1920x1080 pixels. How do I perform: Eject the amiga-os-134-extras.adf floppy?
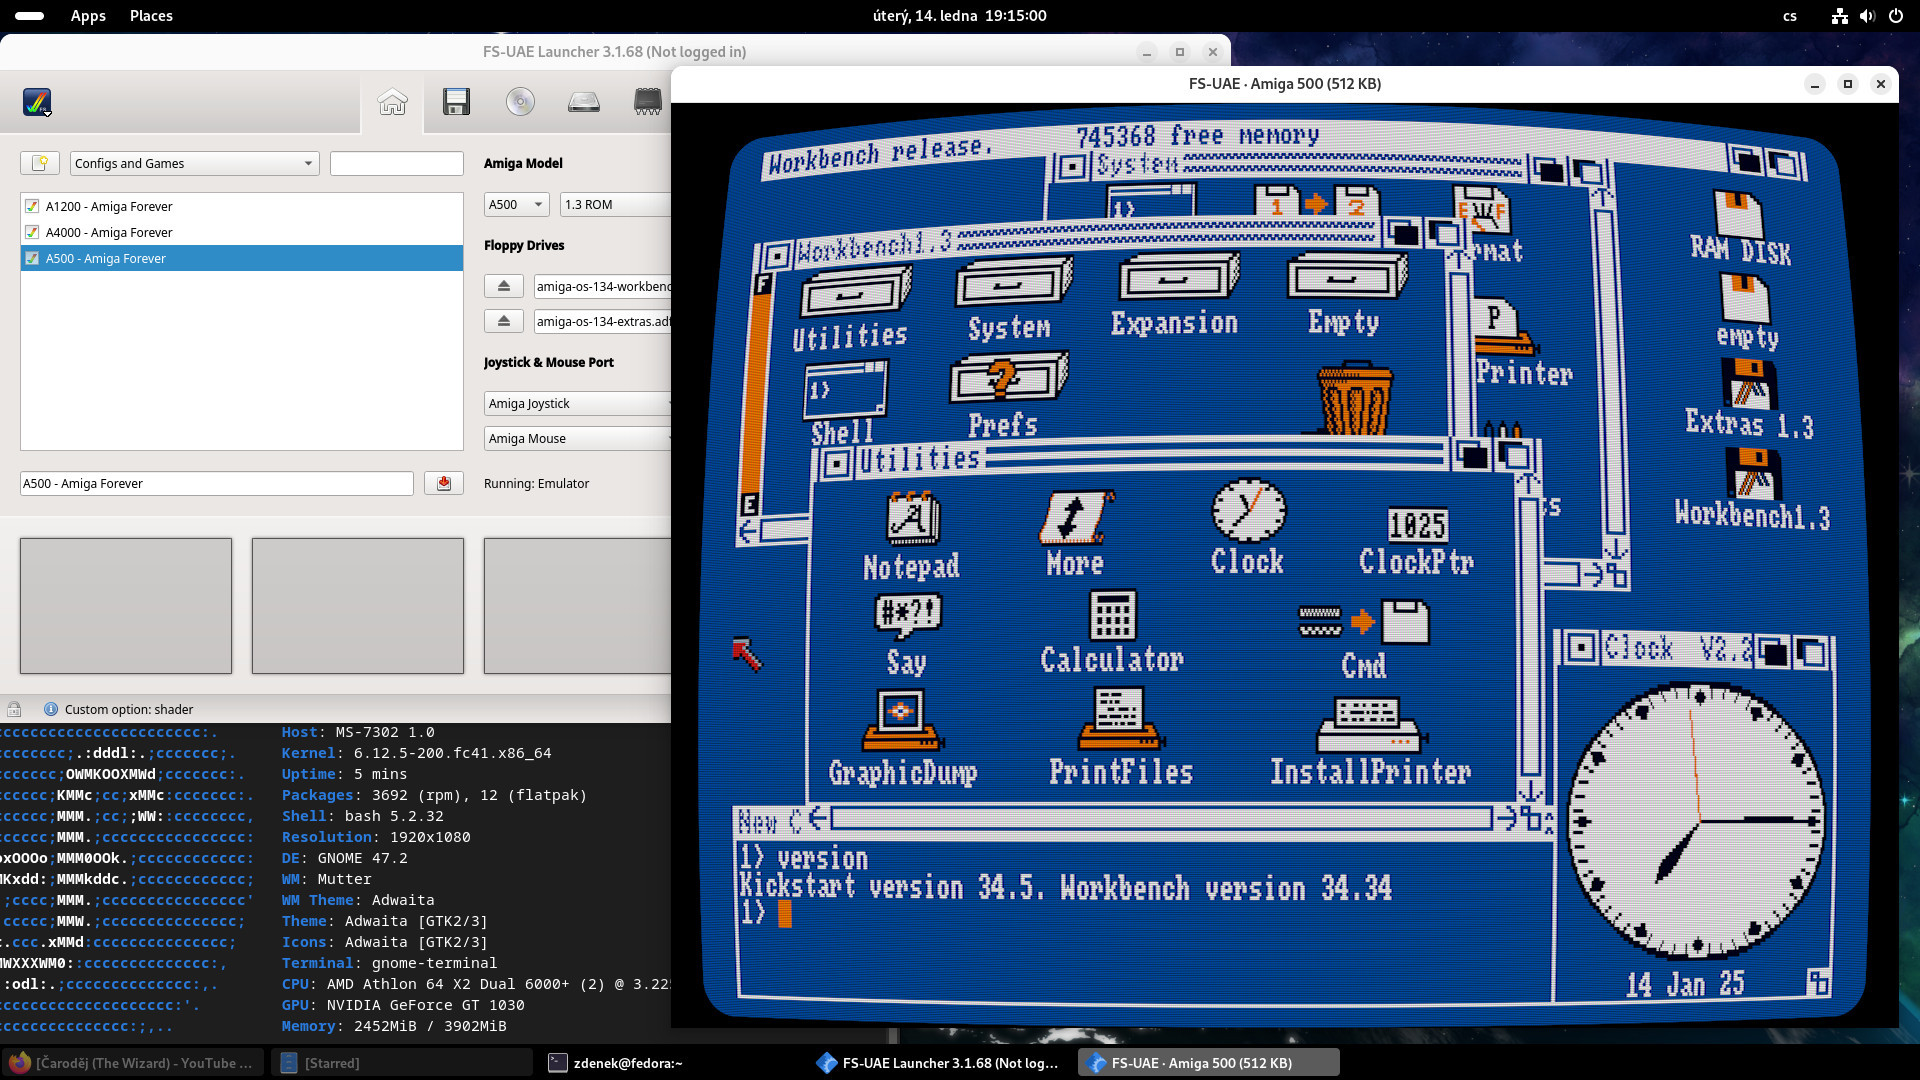504,321
